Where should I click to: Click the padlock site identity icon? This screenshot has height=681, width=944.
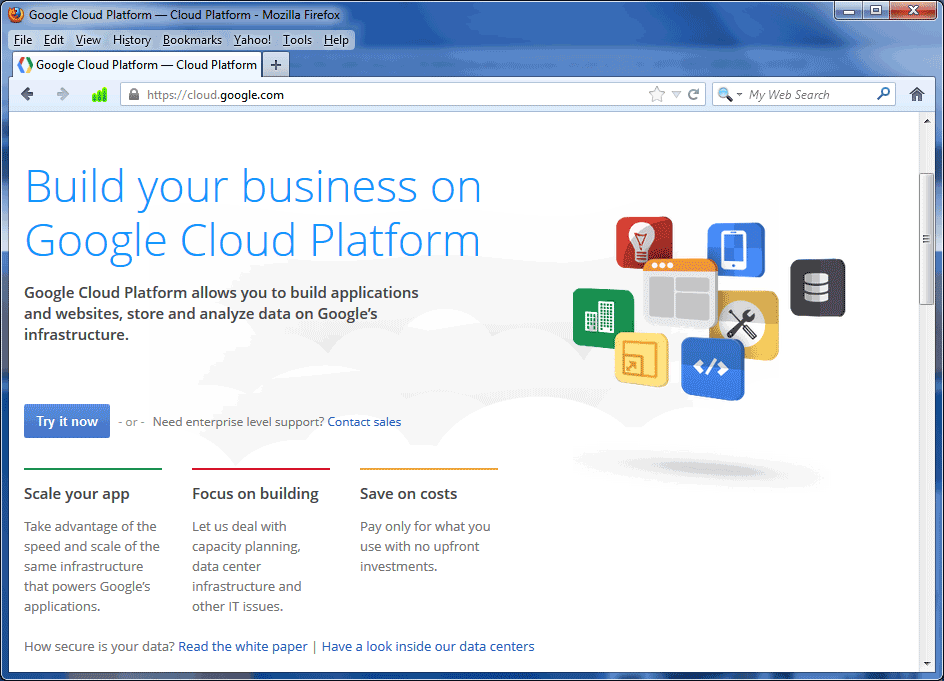[x=134, y=95]
